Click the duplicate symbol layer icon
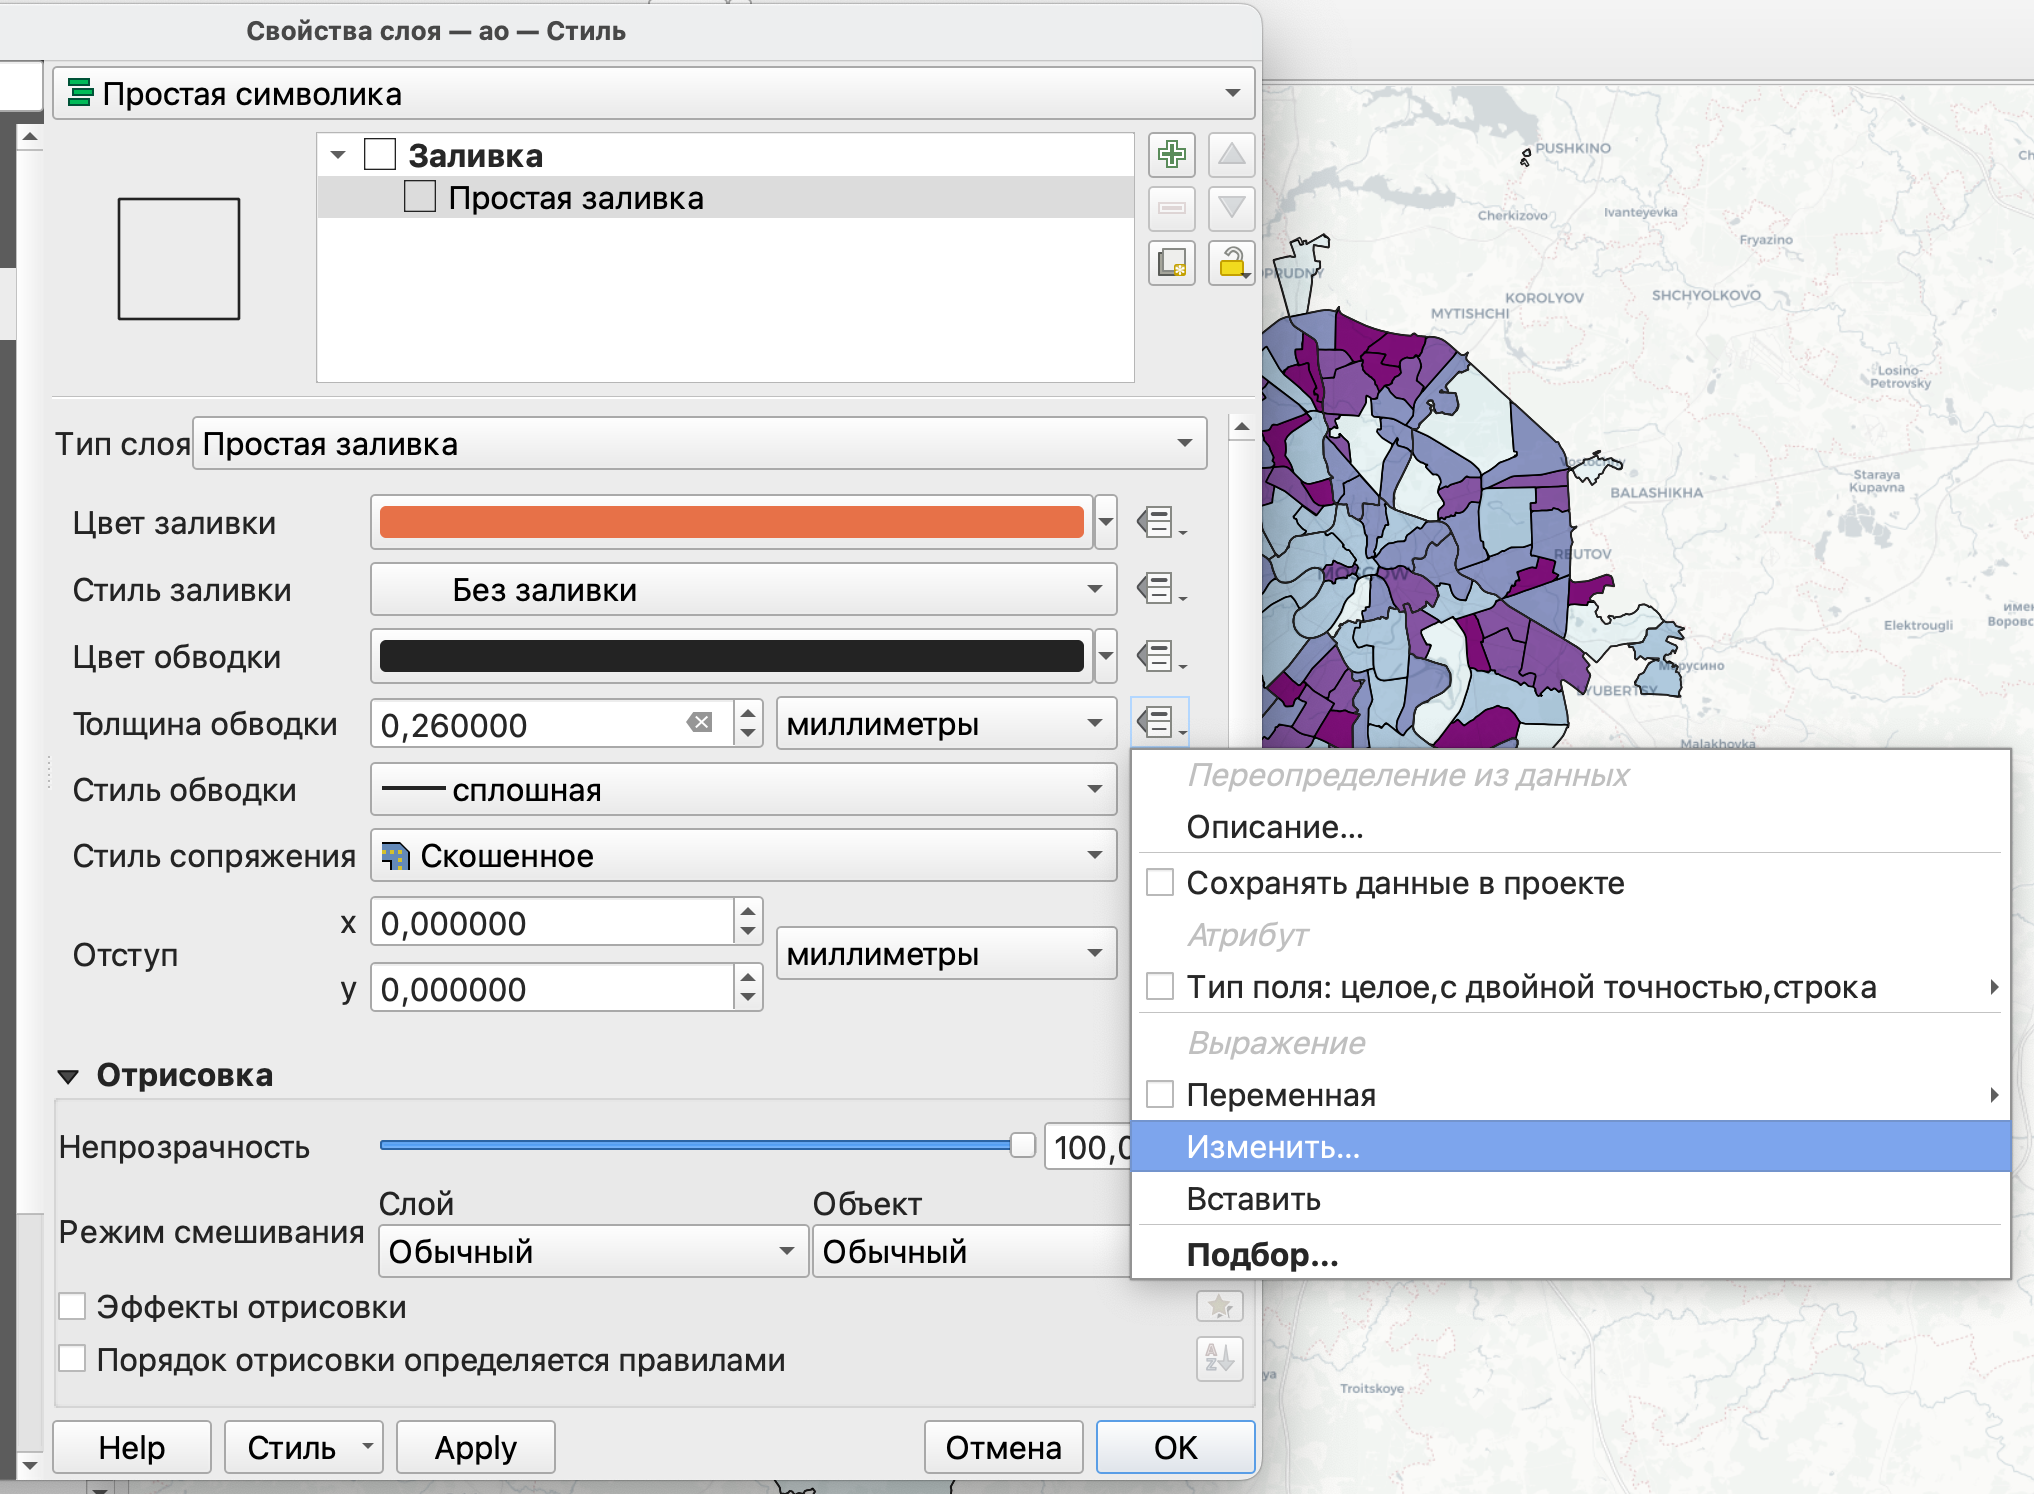 (x=1171, y=263)
